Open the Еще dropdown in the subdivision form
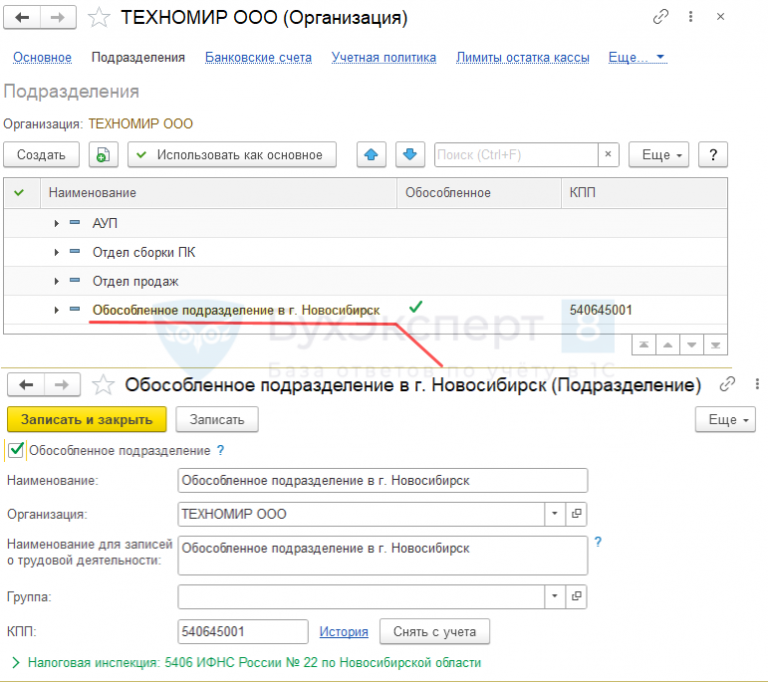 pos(725,419)
